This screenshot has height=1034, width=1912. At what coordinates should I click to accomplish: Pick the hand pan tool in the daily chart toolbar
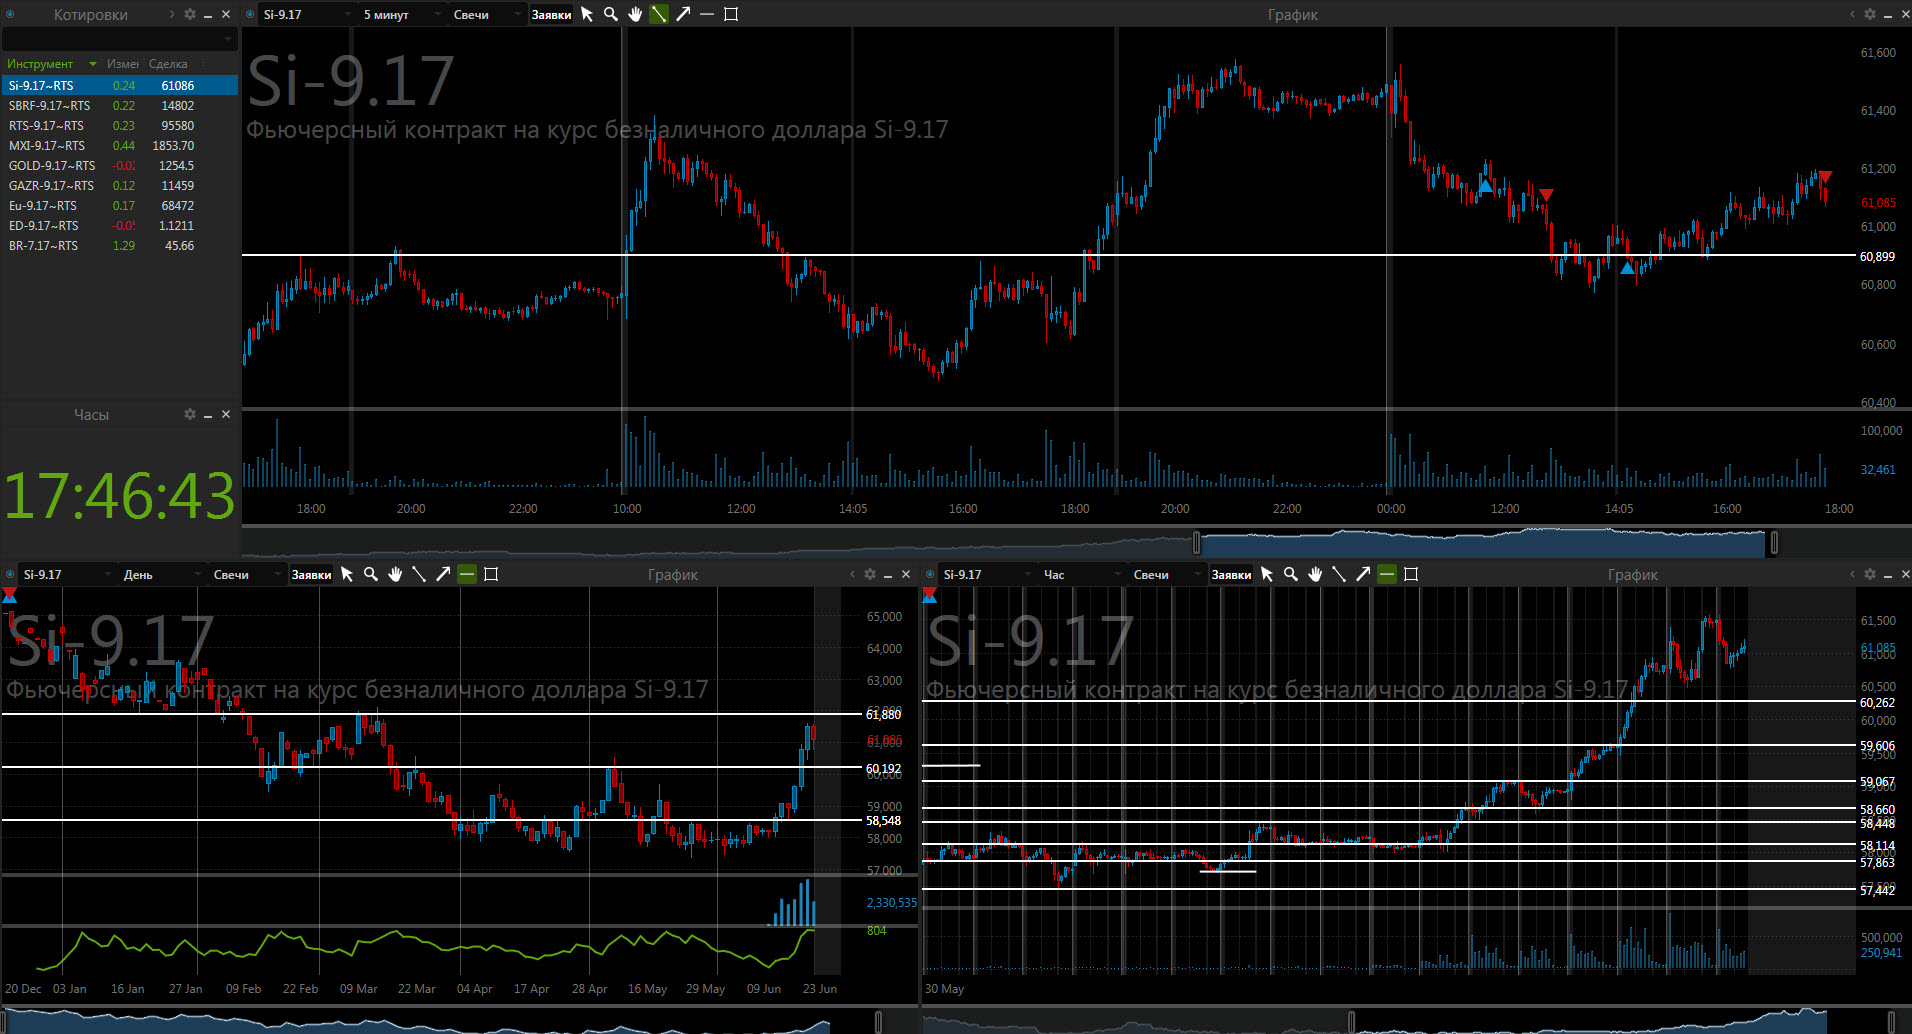pyautogui.click(x=395, y=574)
